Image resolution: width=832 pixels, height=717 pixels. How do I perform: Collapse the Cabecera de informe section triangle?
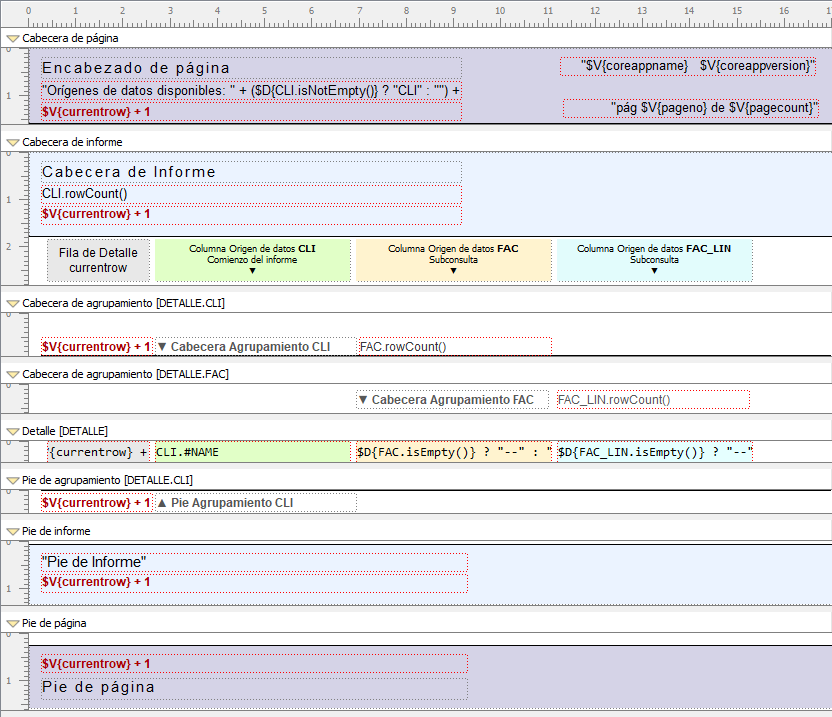[x=12, y=142]
